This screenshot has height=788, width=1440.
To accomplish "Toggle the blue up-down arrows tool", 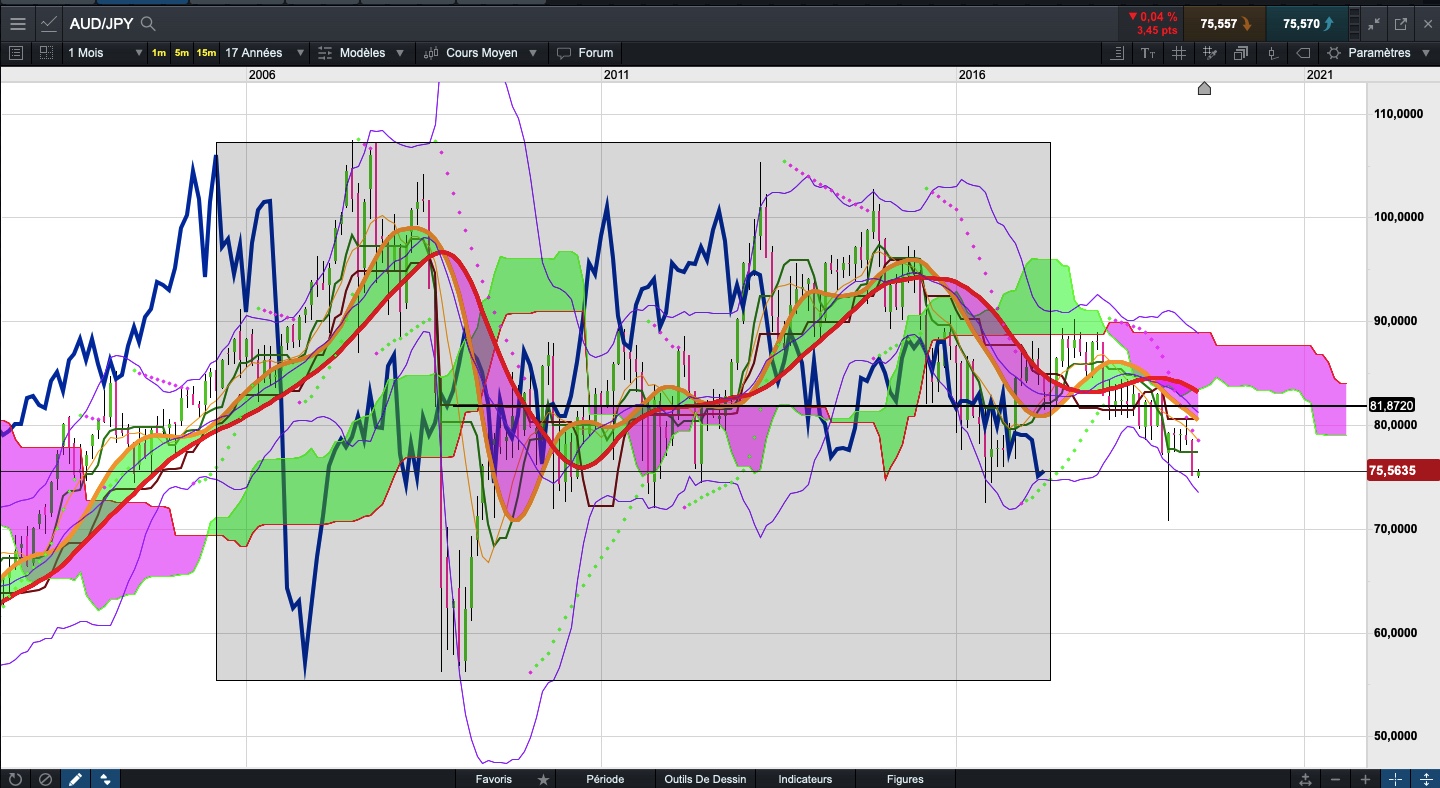I will (x=105, y=779).
